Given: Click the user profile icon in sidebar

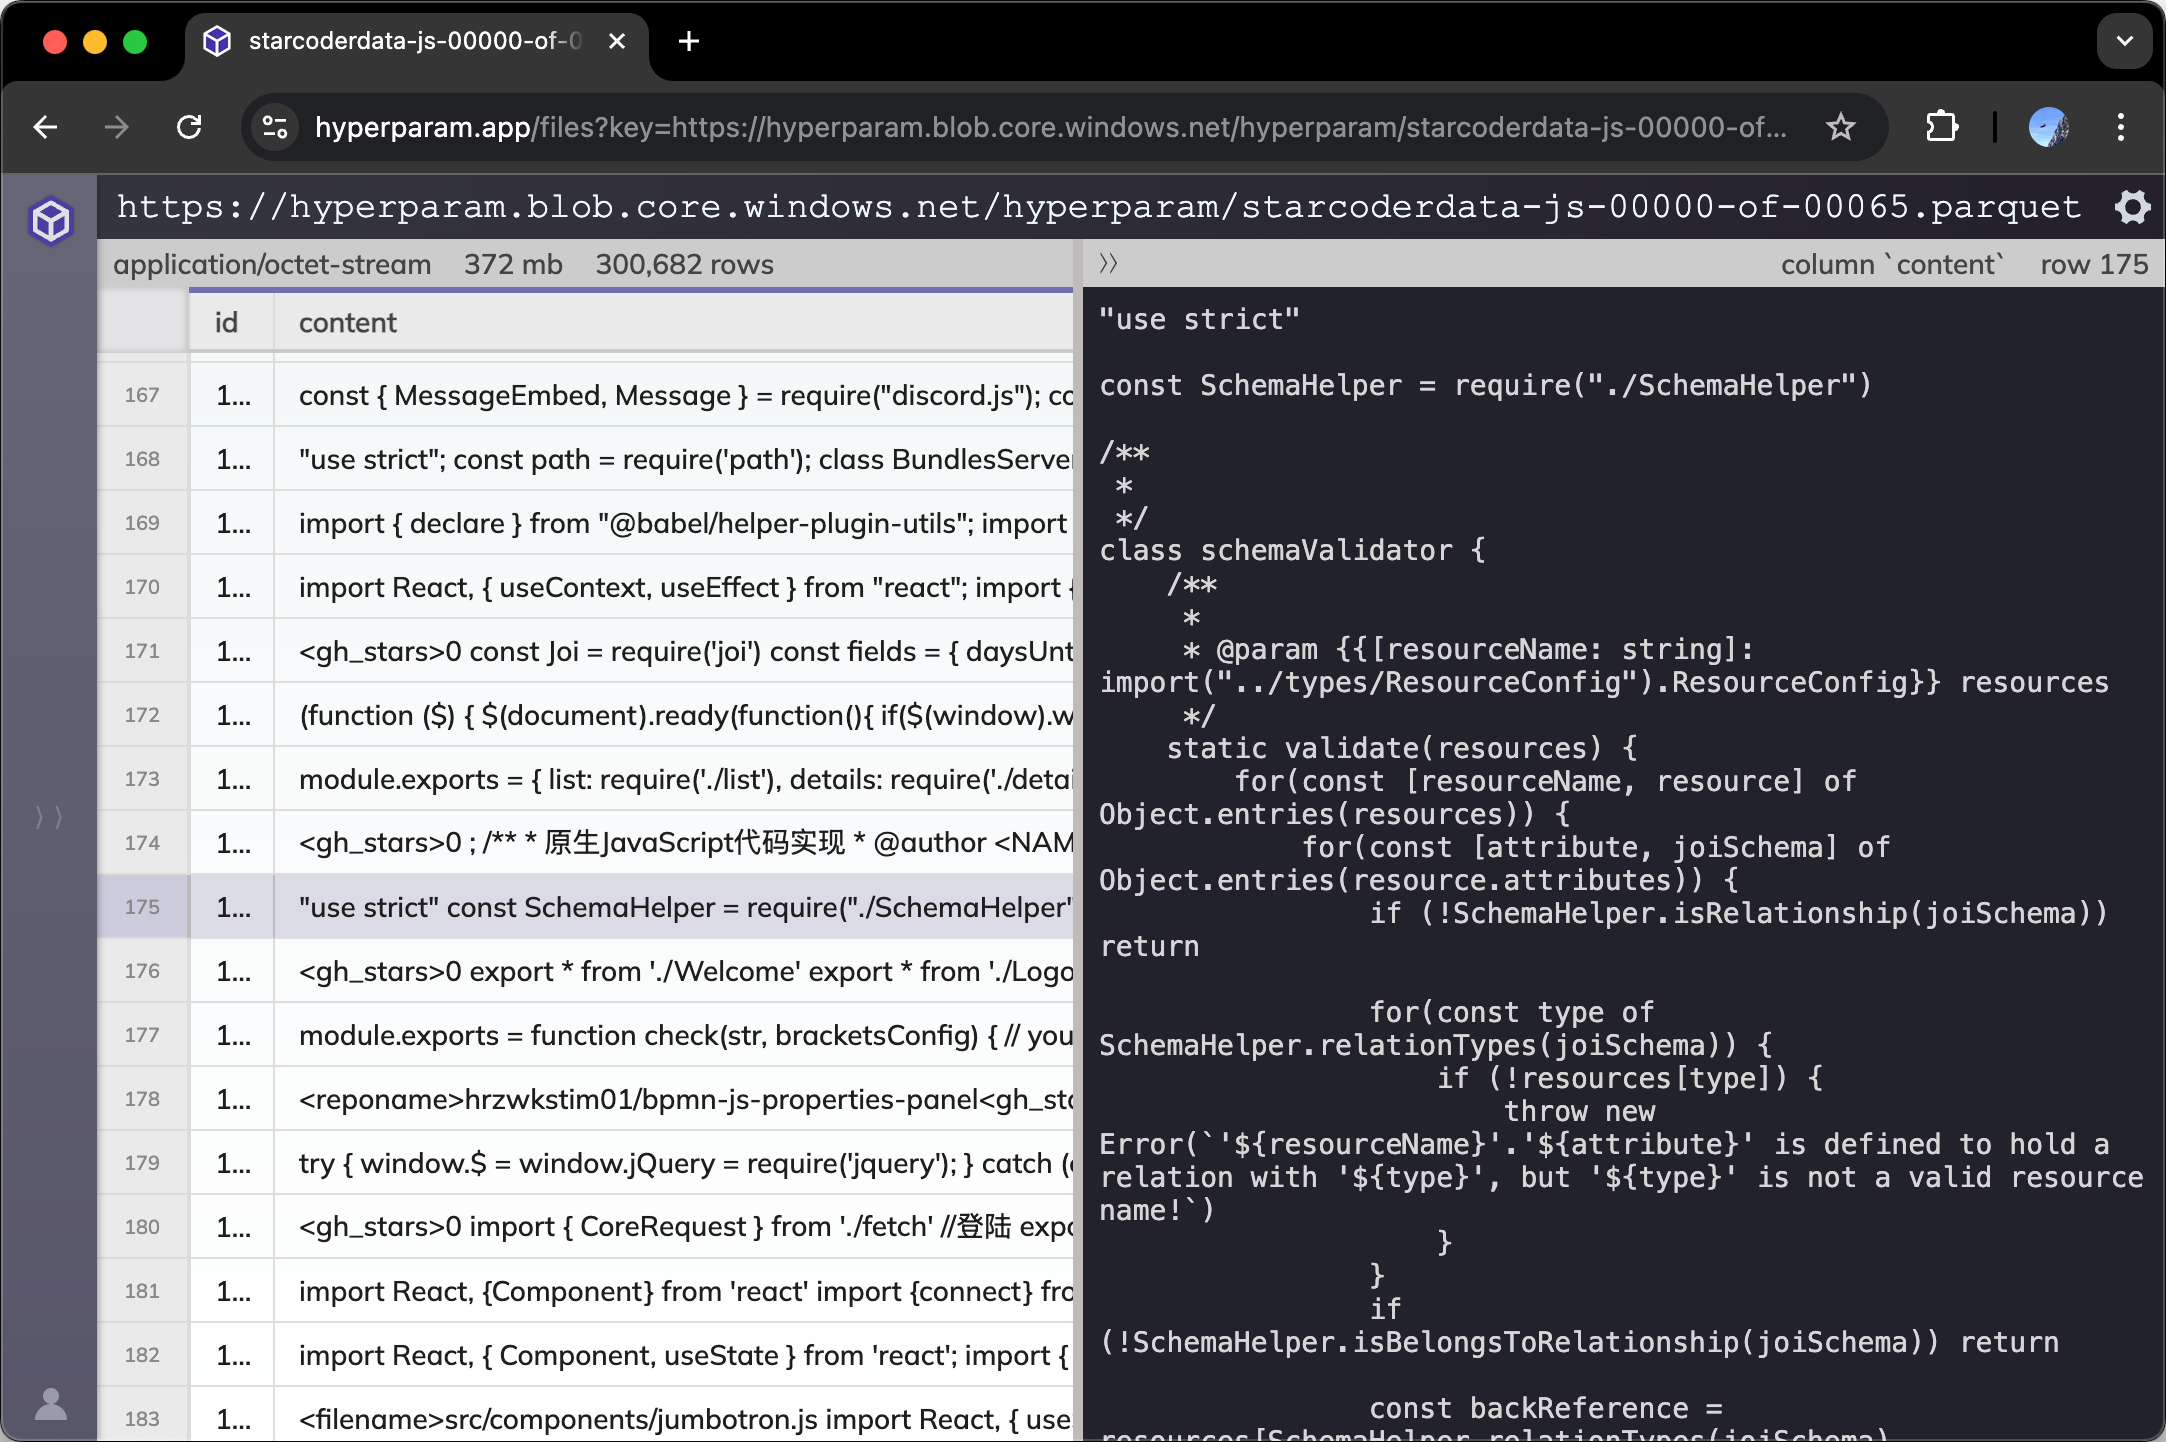Looking at the screenshot, I should click(51, 1404).
